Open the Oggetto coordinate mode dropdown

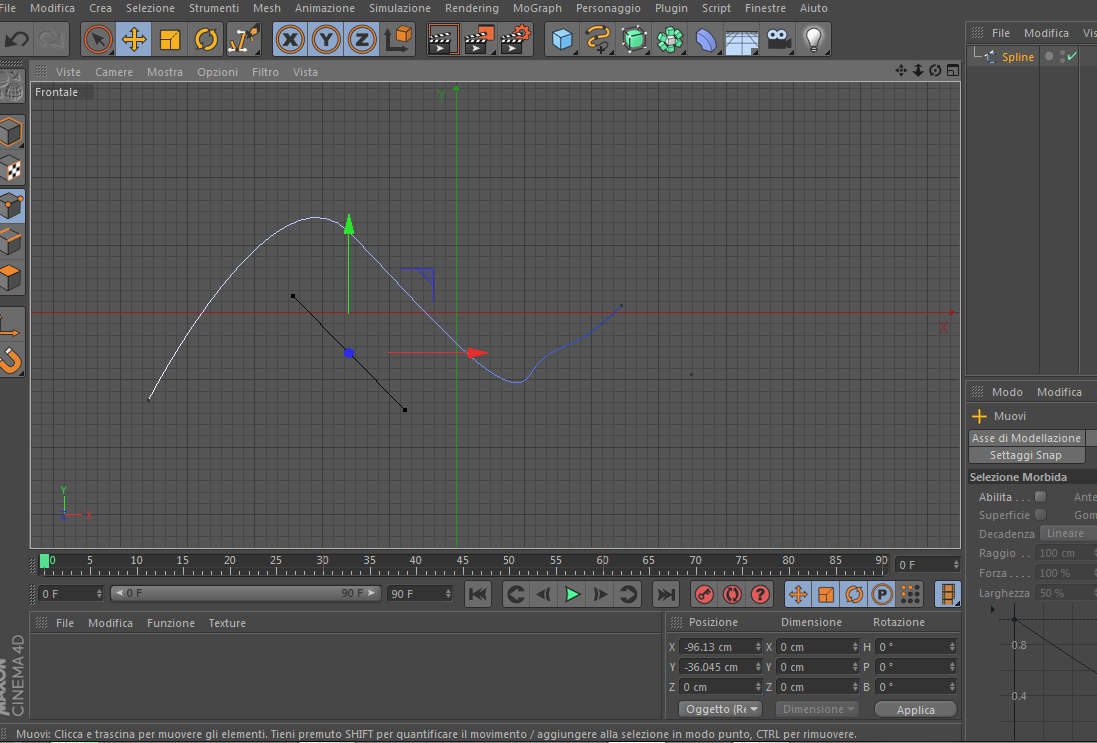[721, 709]
